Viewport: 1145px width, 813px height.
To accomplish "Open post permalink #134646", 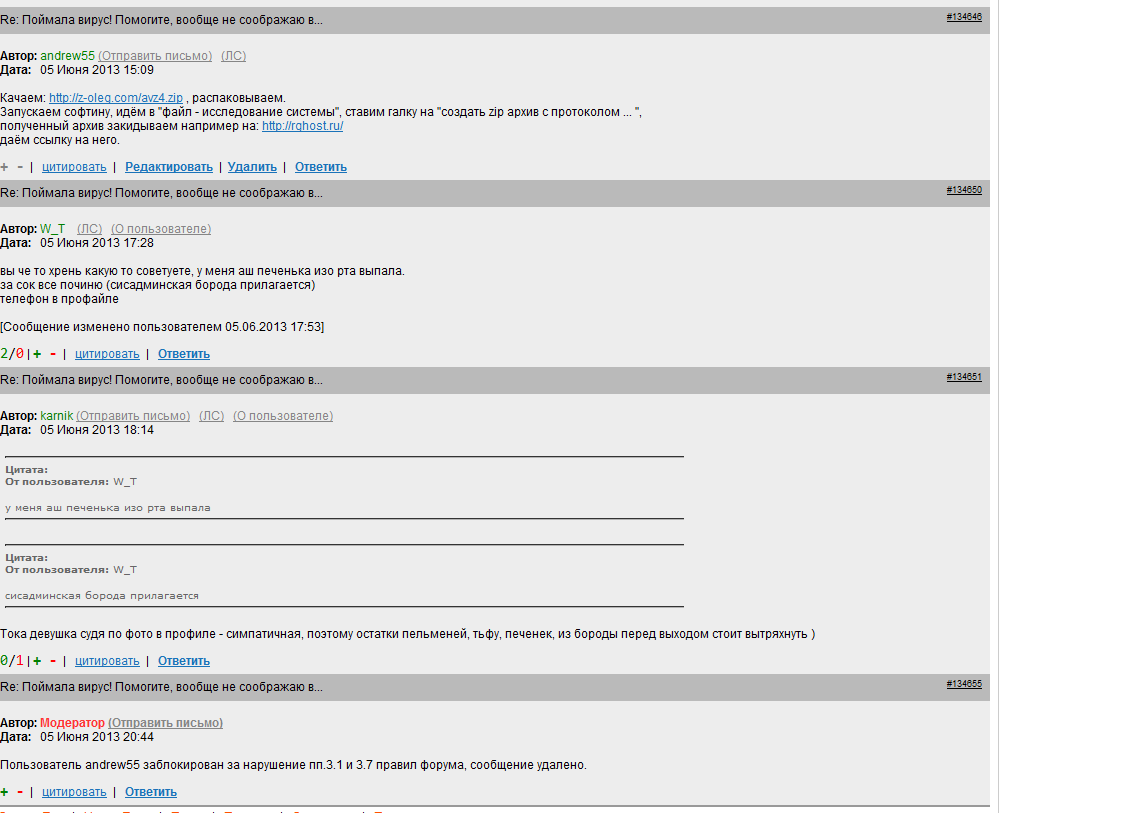I will point(964,17).
